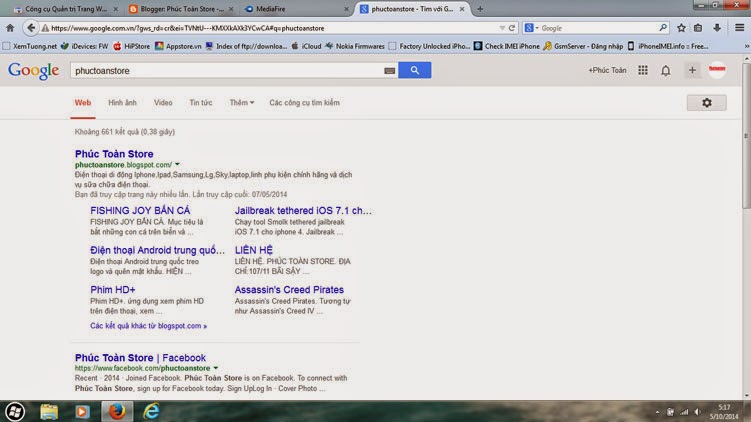Open the URL bar history dropdown

(501, 28)
